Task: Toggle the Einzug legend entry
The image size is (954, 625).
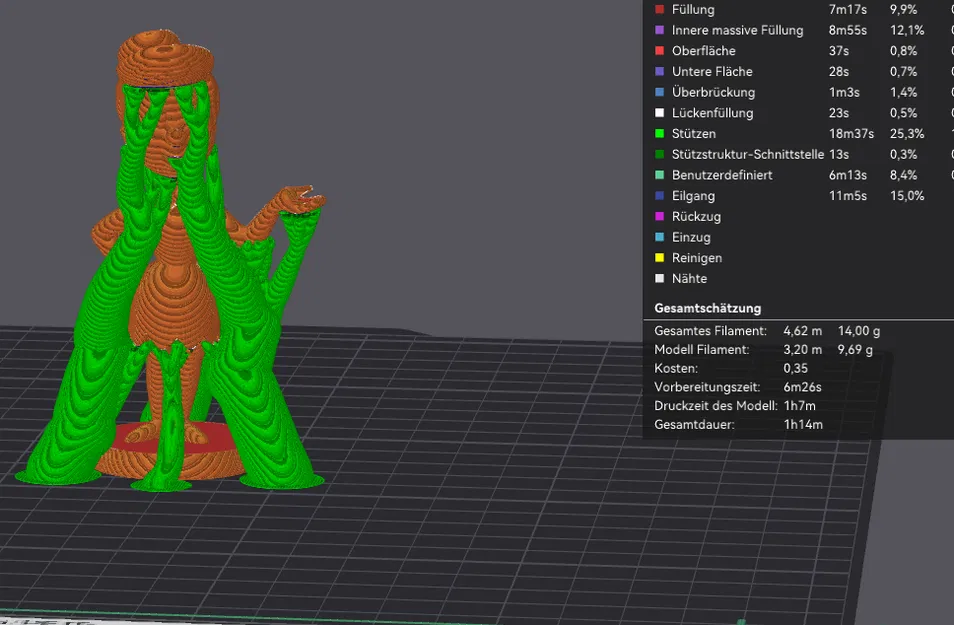Action: (692, 237)
